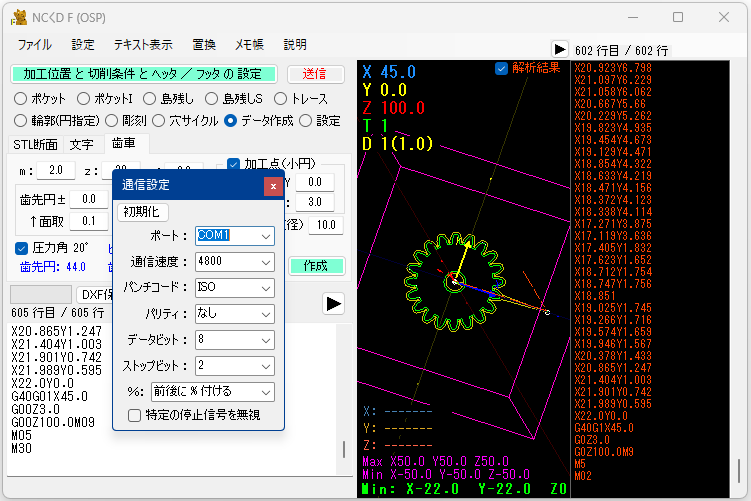This screenshot has height=501, width=751.
Task: Click the field showing 3.0
Action: click(315, 202)
